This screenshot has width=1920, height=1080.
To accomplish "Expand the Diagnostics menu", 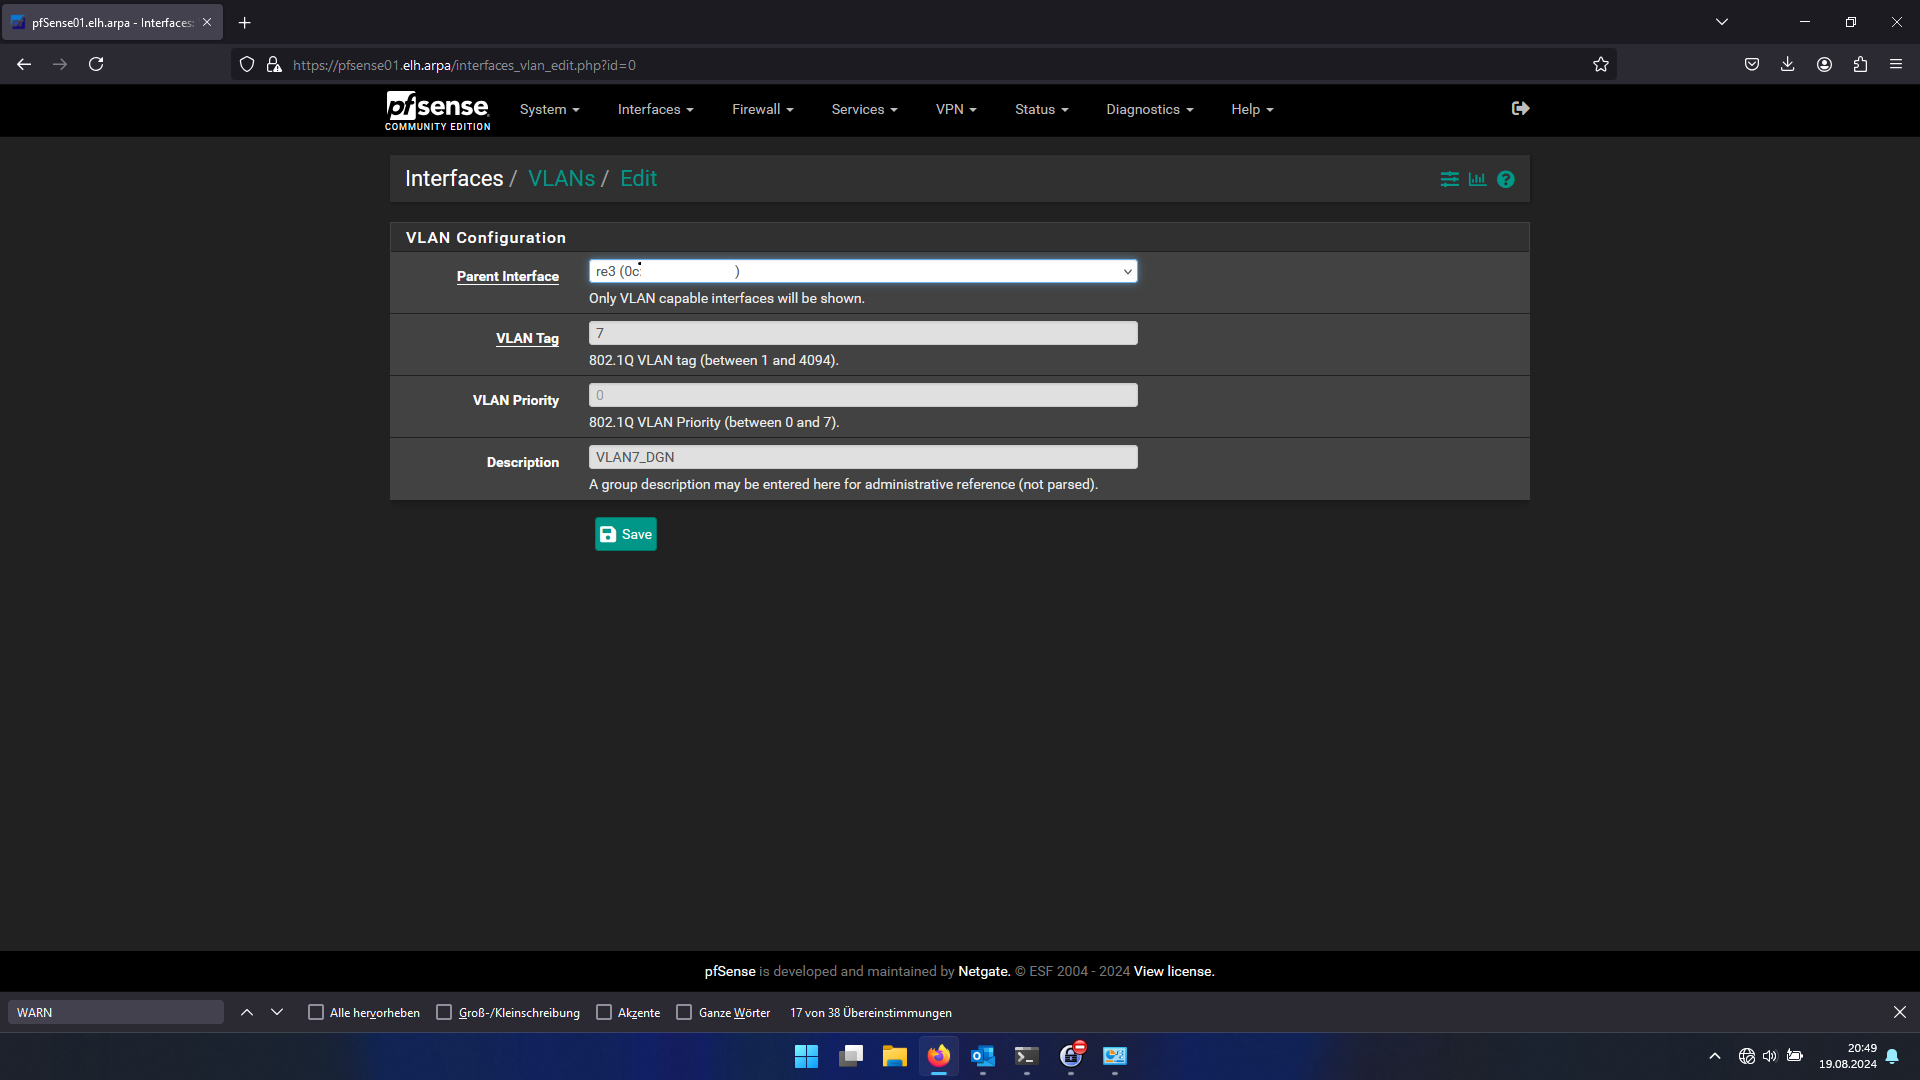I will [1149, 109].
